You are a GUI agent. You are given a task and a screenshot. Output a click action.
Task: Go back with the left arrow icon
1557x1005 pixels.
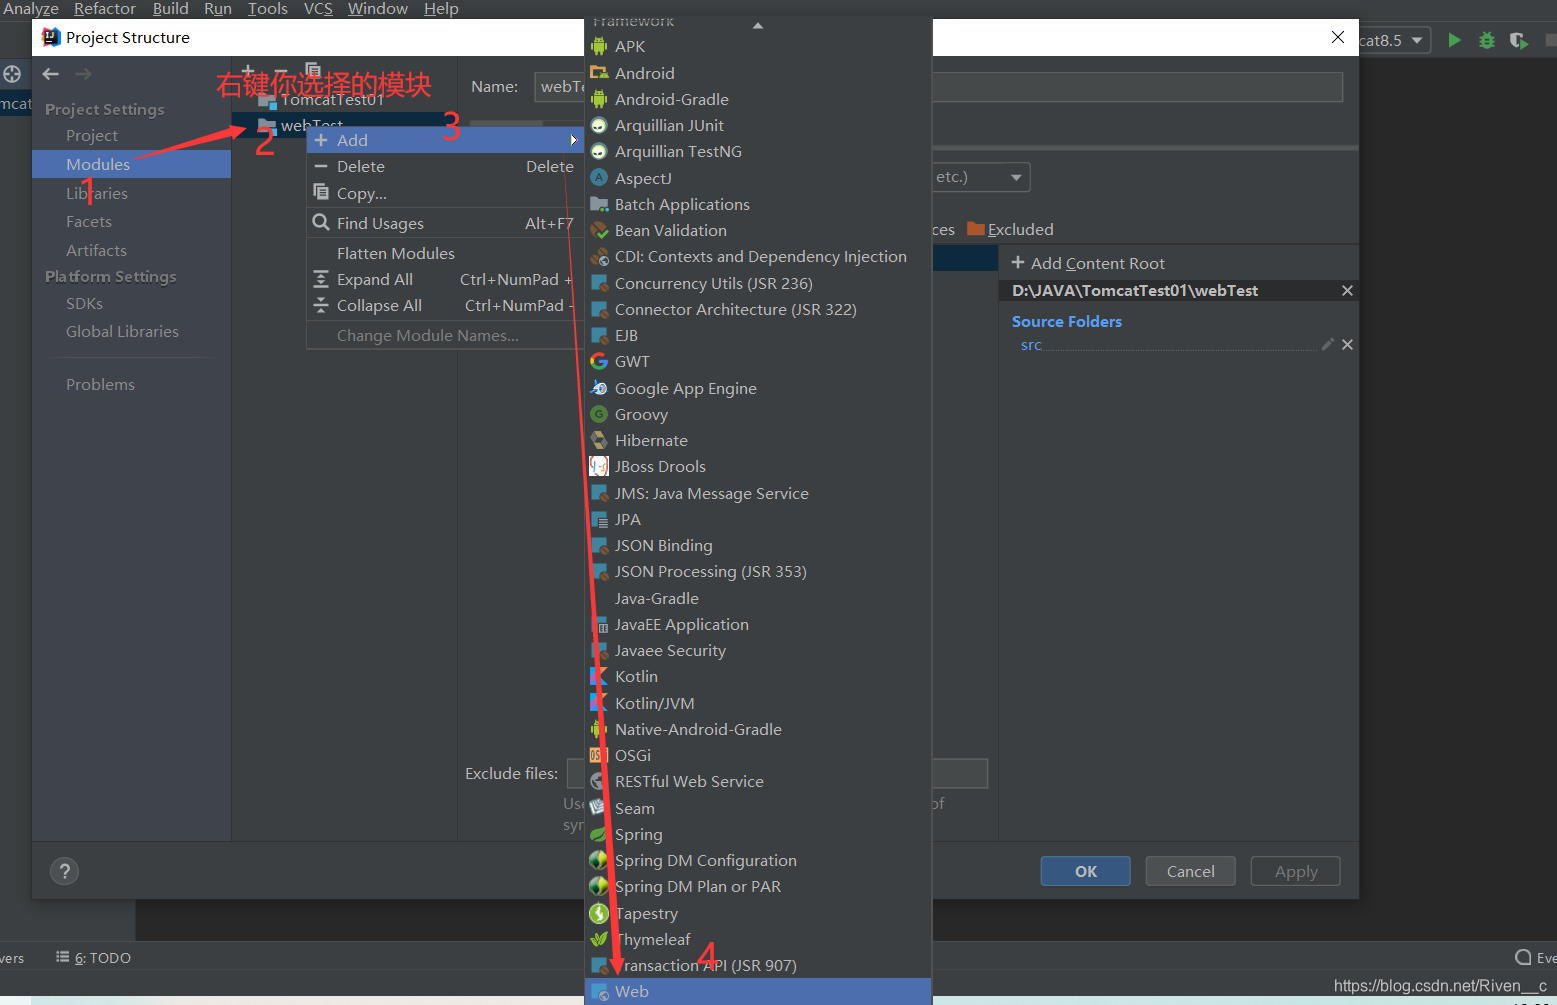51,74
